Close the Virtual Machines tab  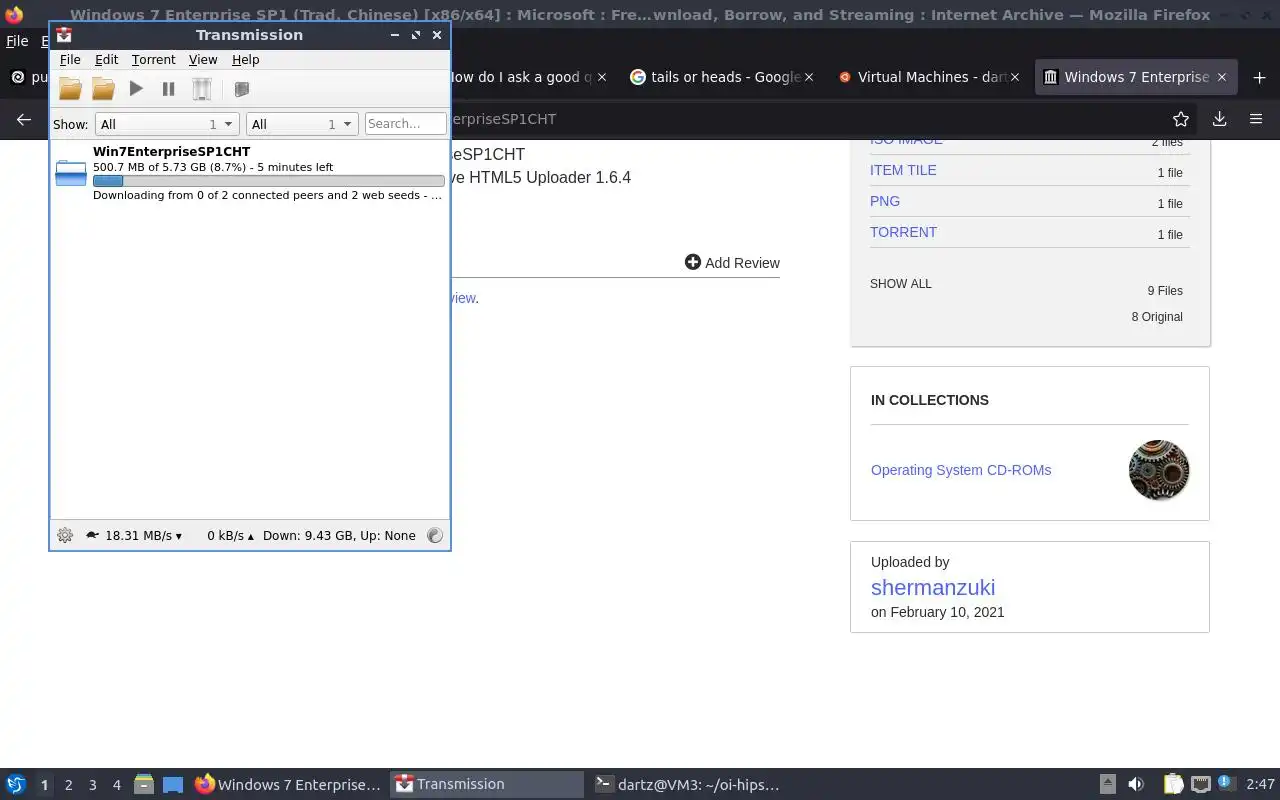click(1017, 77)
